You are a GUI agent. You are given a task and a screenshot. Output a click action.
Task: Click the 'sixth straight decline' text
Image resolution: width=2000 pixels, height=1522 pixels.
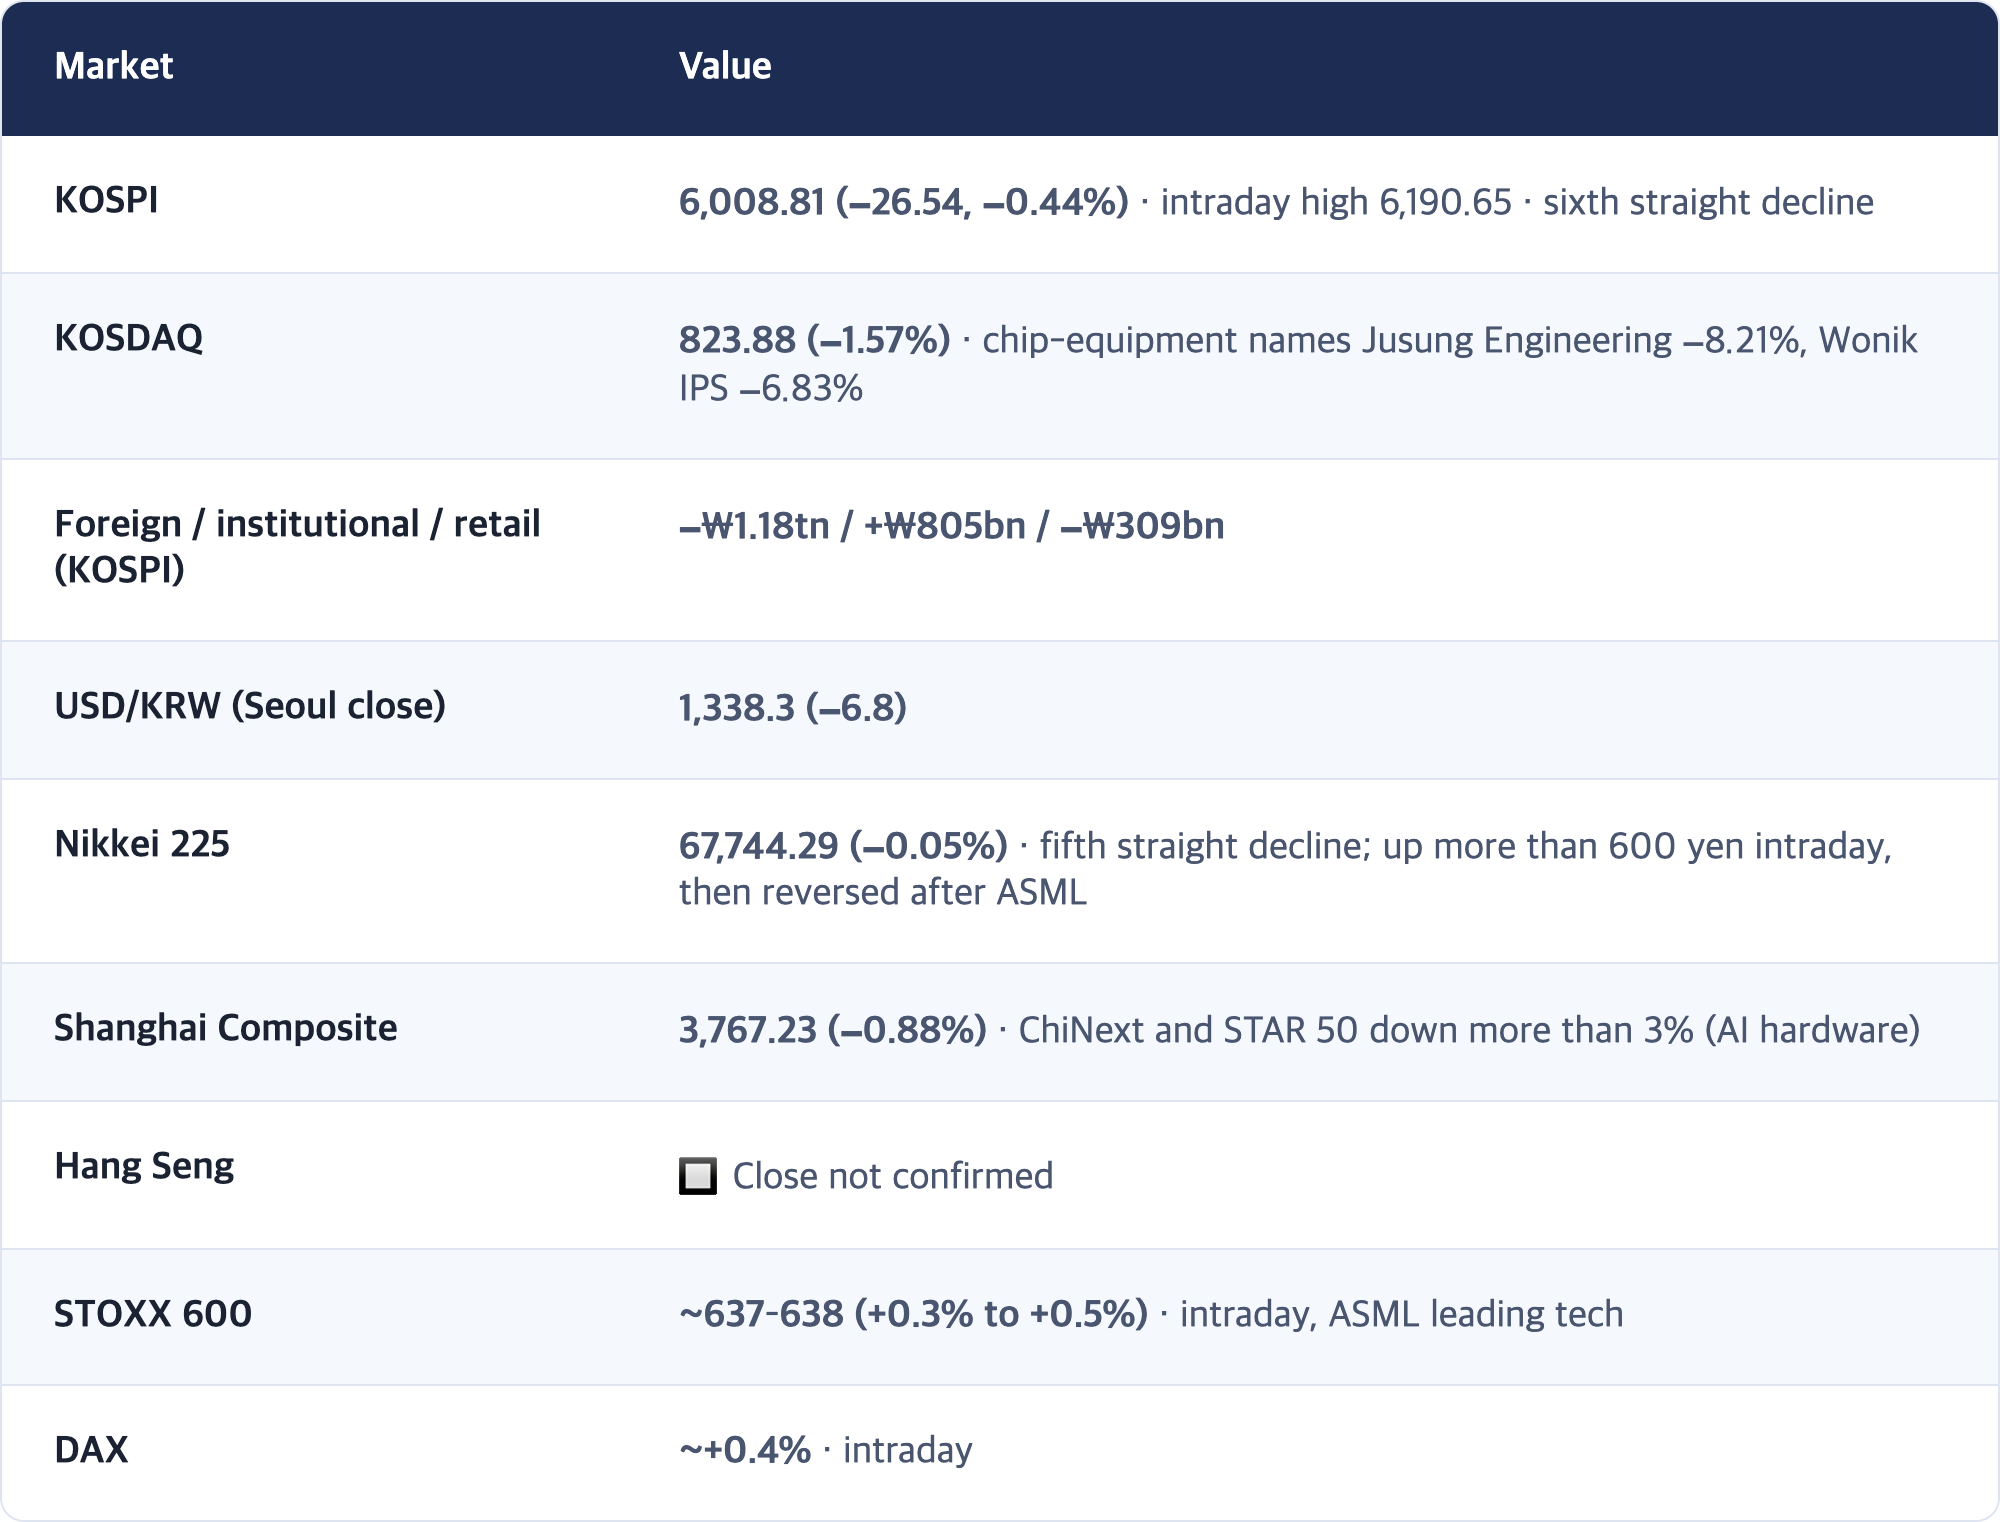1708,202
